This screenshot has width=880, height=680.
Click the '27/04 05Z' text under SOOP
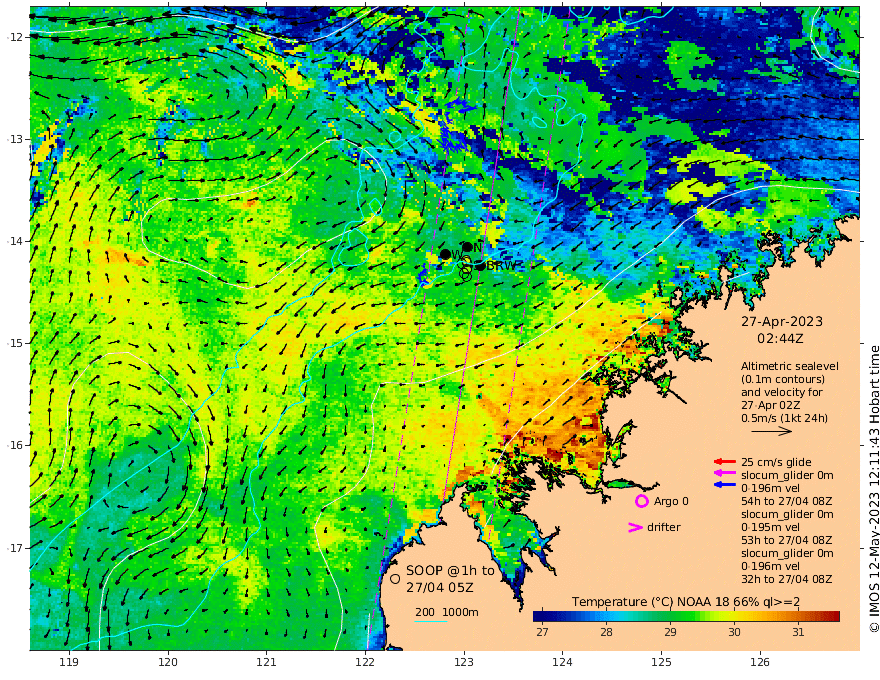(439, 587)
